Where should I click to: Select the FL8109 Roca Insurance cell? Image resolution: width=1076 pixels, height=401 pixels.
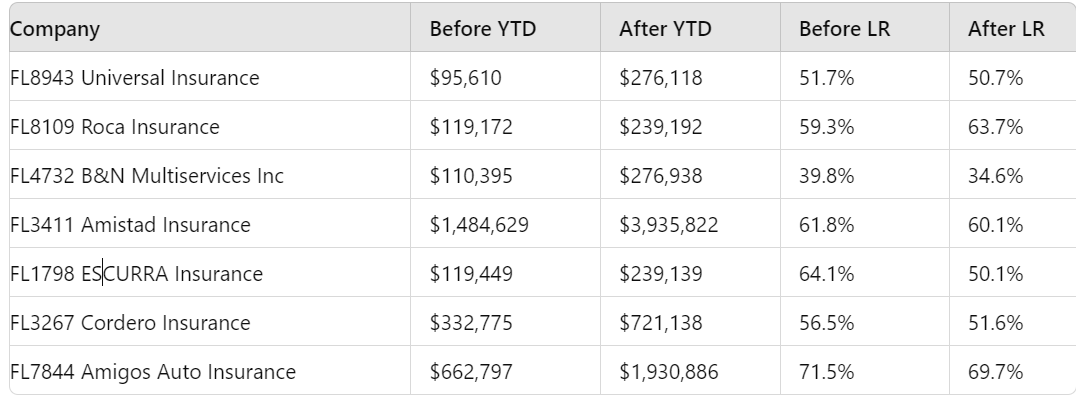(x=115, y=127)
